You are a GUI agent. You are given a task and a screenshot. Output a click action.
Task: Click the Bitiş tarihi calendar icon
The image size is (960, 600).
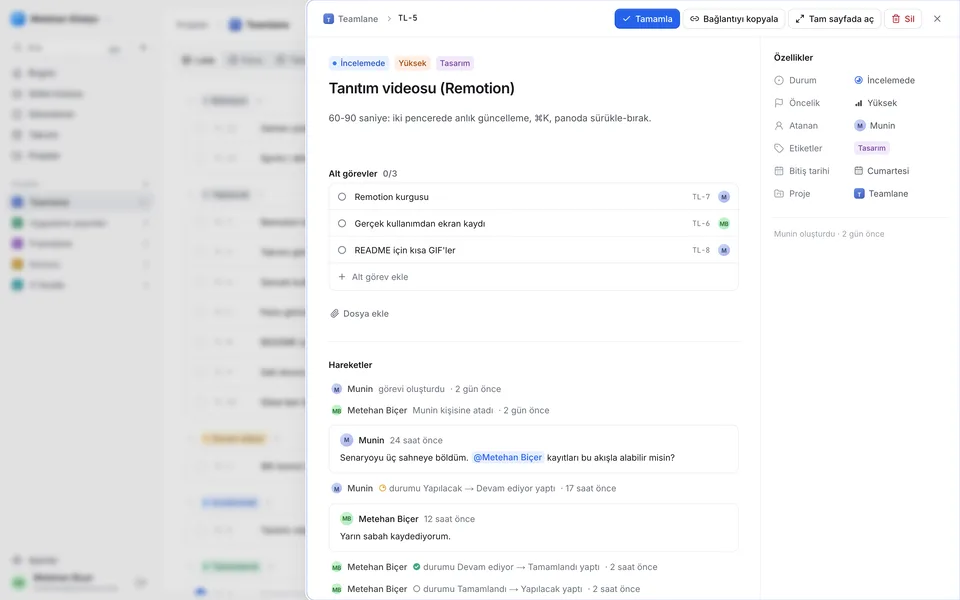click(x=779, y=171)
